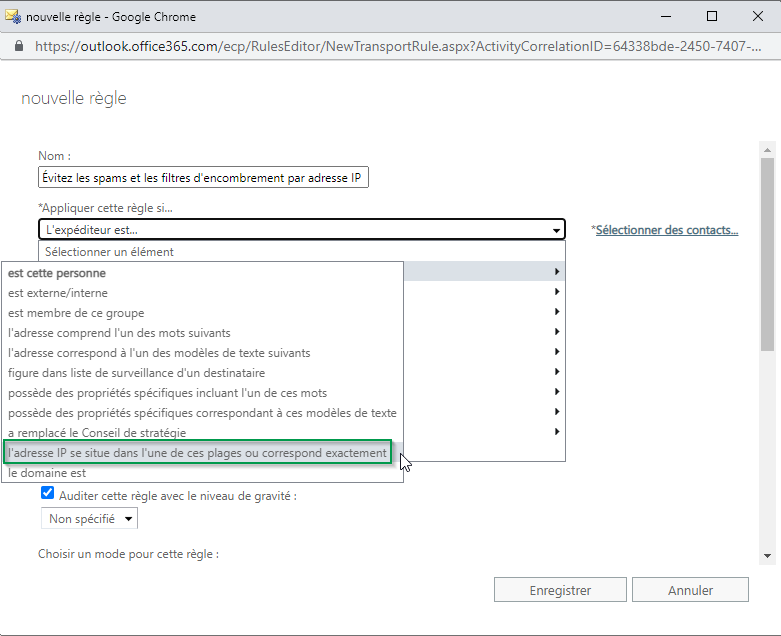Click the Annuler button
The height and width of the screenshot is (636, 781).
click(x=690, y=590)
